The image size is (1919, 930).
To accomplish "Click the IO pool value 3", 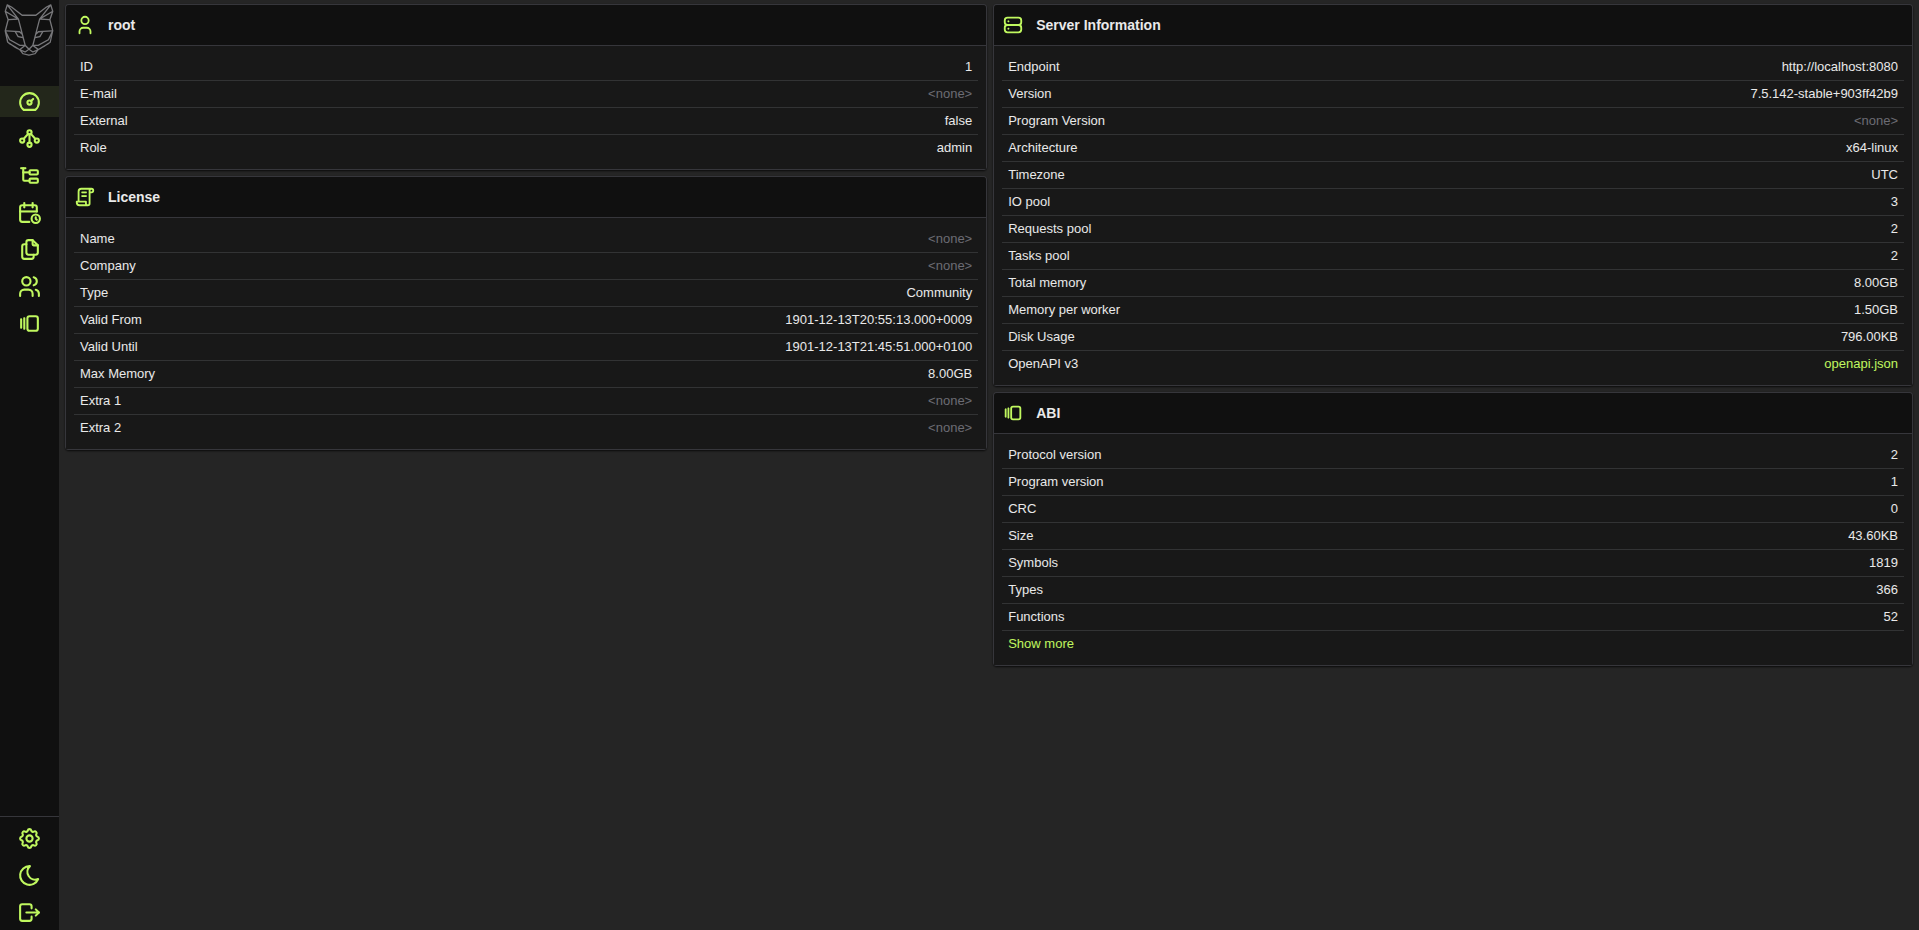I will (1893, 202).
